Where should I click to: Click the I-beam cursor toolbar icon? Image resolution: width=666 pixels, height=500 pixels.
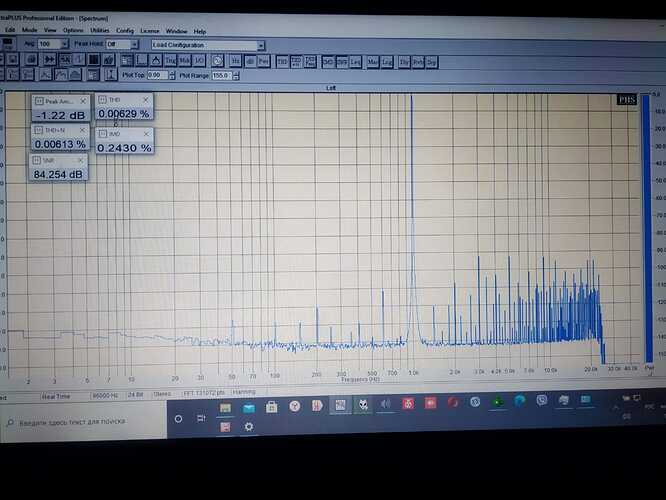110,74
